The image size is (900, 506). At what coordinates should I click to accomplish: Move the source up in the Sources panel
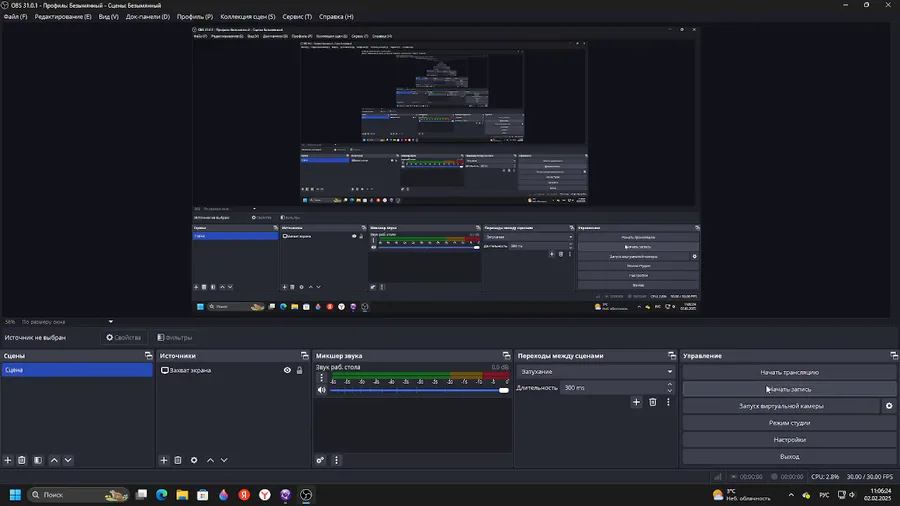tap(210, 460)
